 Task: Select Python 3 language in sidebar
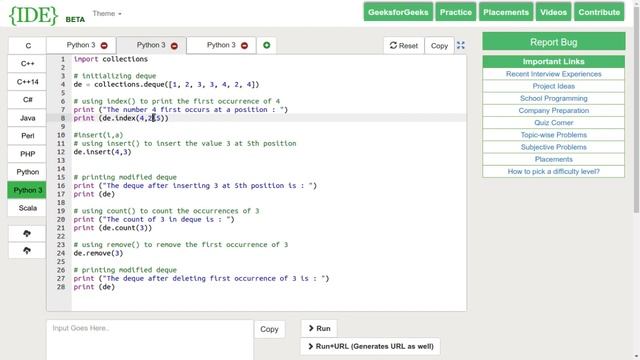point(27,190)
